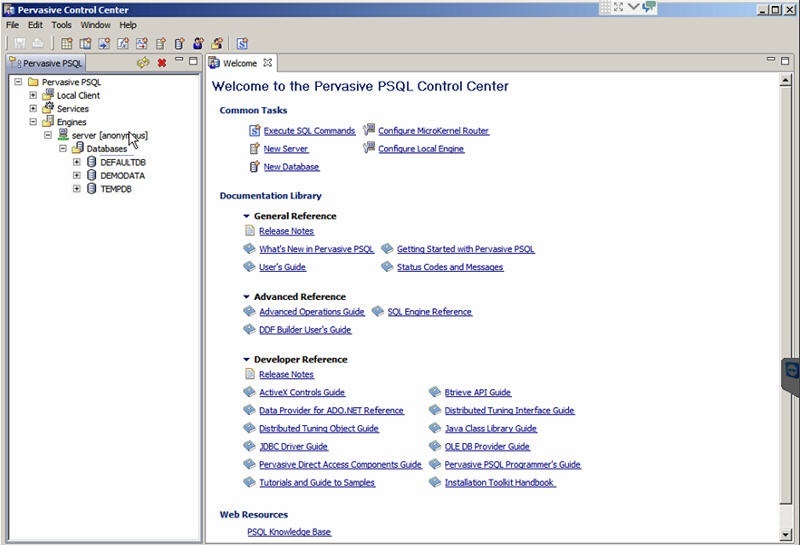800x545 pixels.
Task: Click the book icon beside Btrieve API Guide
Action: tap(435, 392)
